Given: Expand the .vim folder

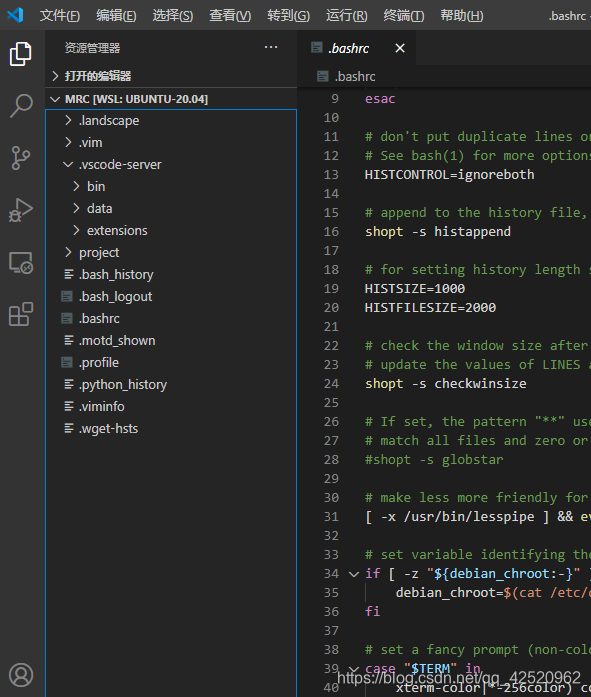Looking at the screenshot, I should click(171, 142).
